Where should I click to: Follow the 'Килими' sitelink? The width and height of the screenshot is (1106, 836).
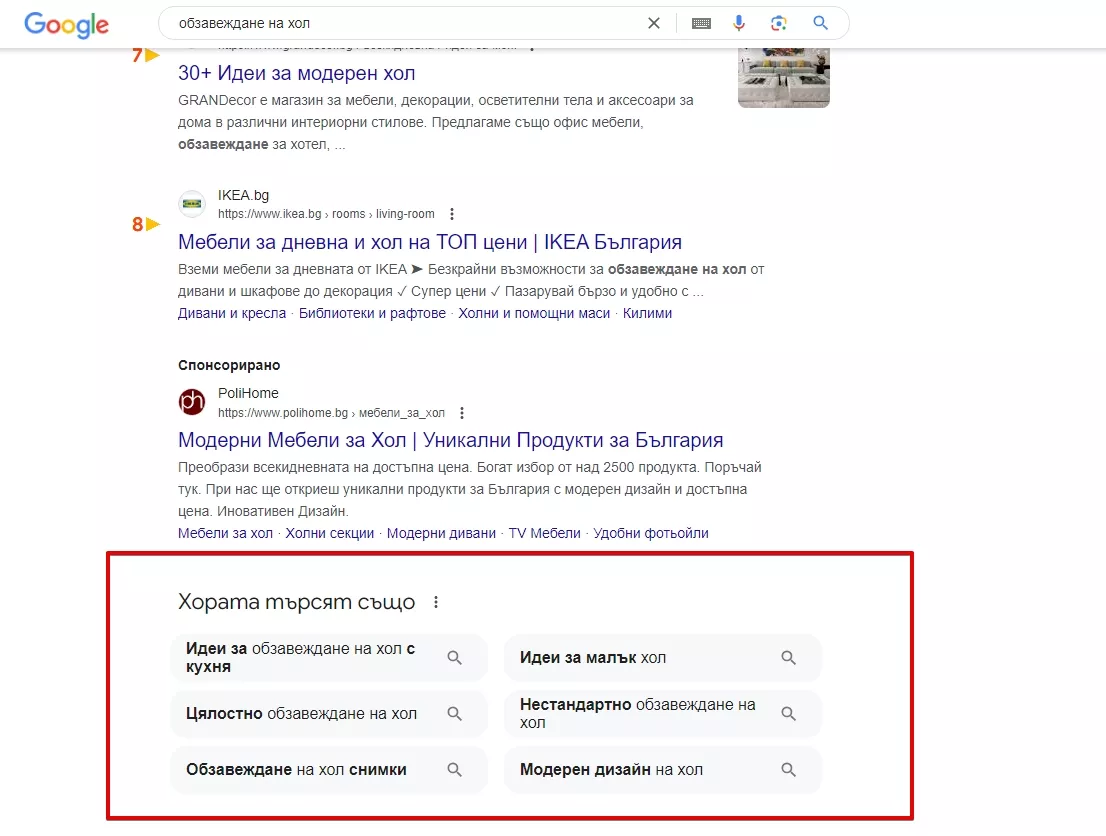click(648, 313)
